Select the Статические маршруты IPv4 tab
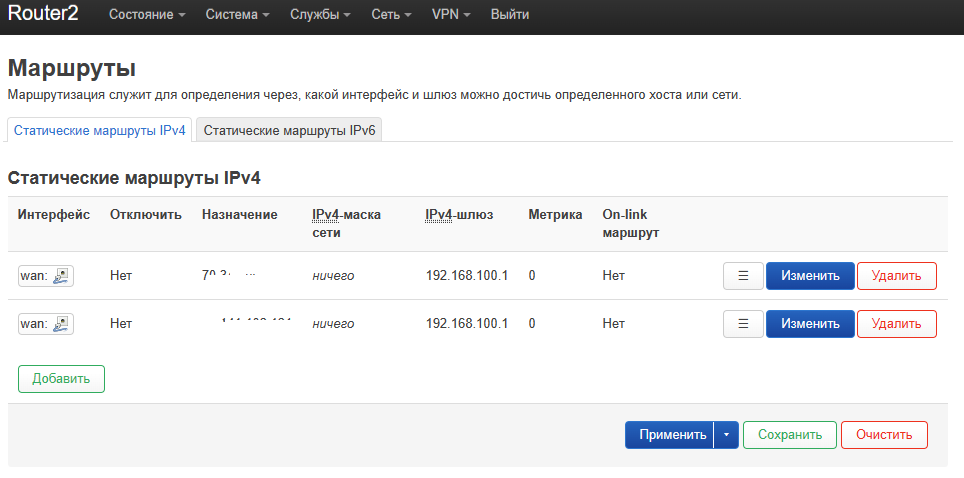 (100, 131)
